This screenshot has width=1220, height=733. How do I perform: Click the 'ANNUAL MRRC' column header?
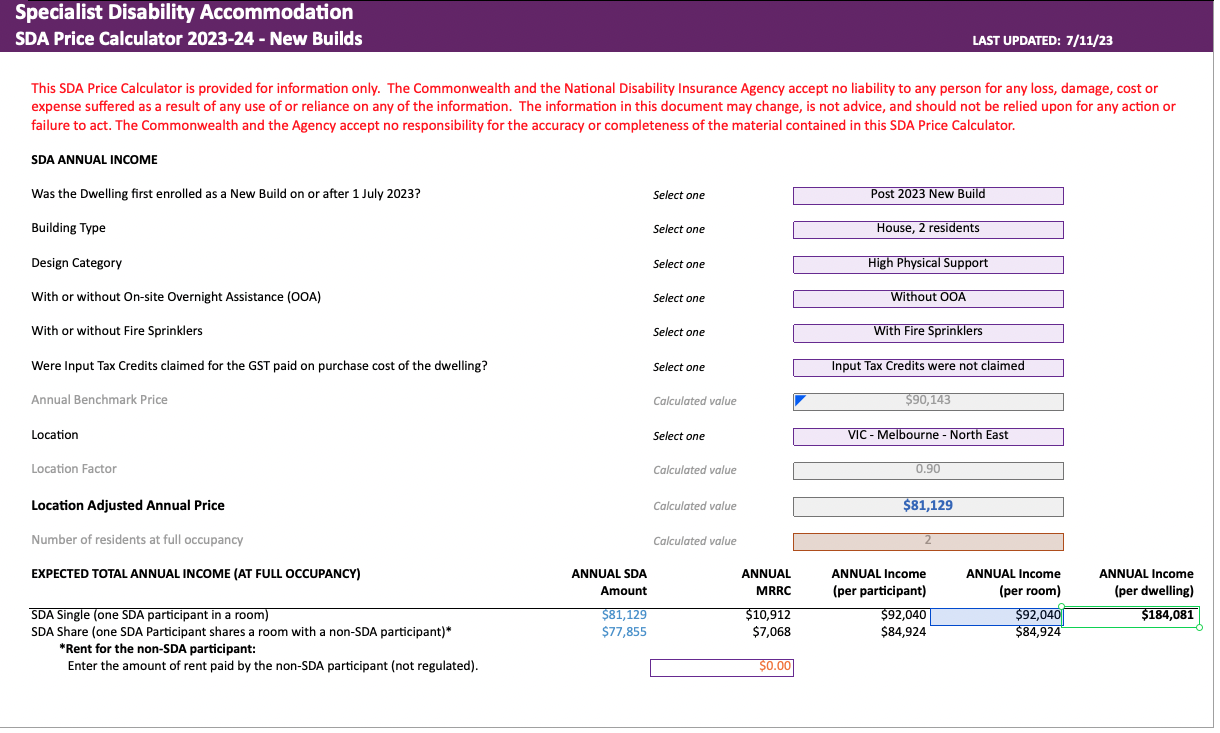766,582
